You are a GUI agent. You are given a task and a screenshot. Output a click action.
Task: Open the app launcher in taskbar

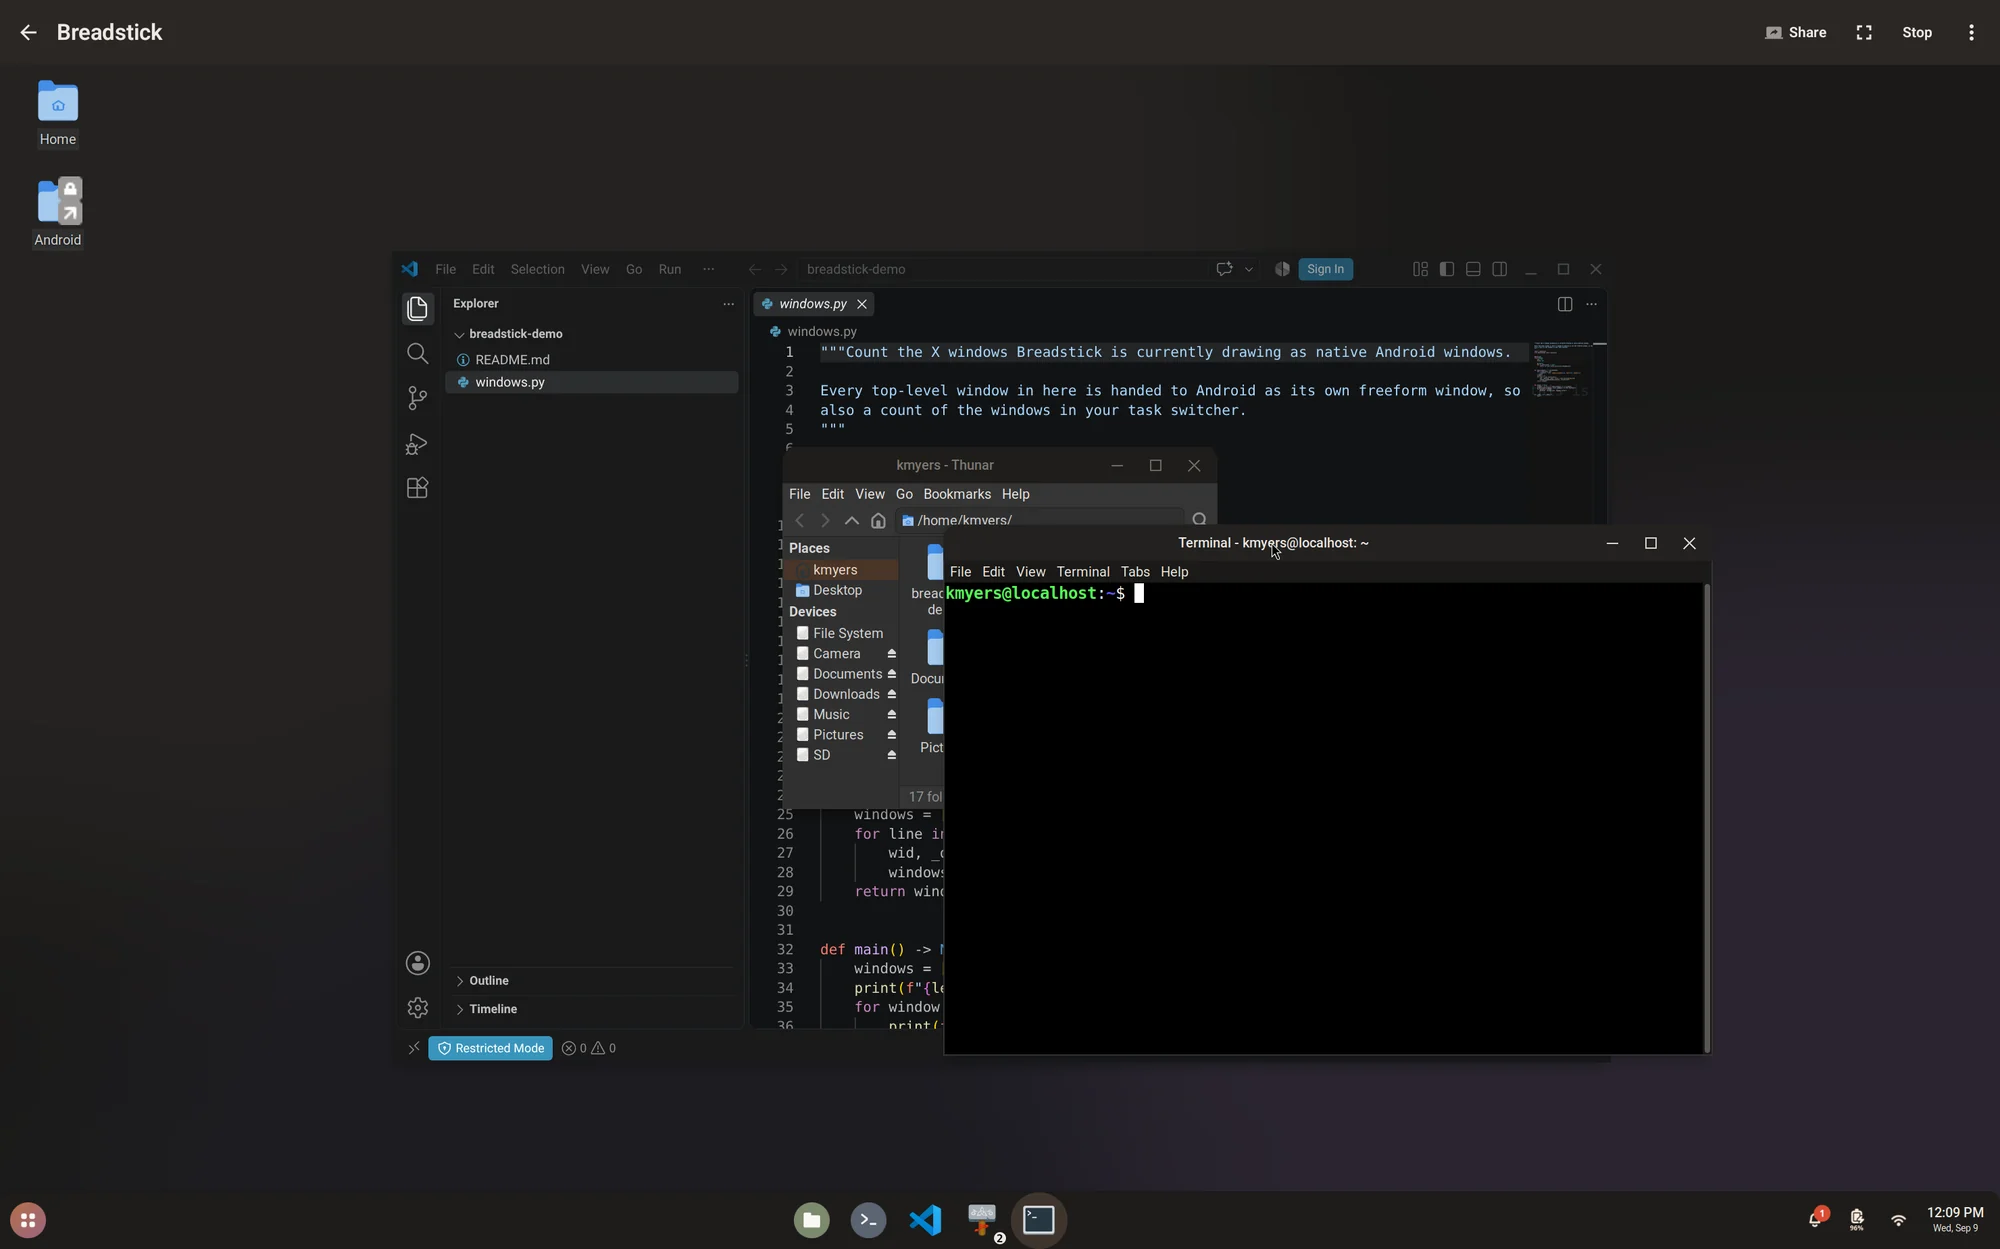(28, 1220)
